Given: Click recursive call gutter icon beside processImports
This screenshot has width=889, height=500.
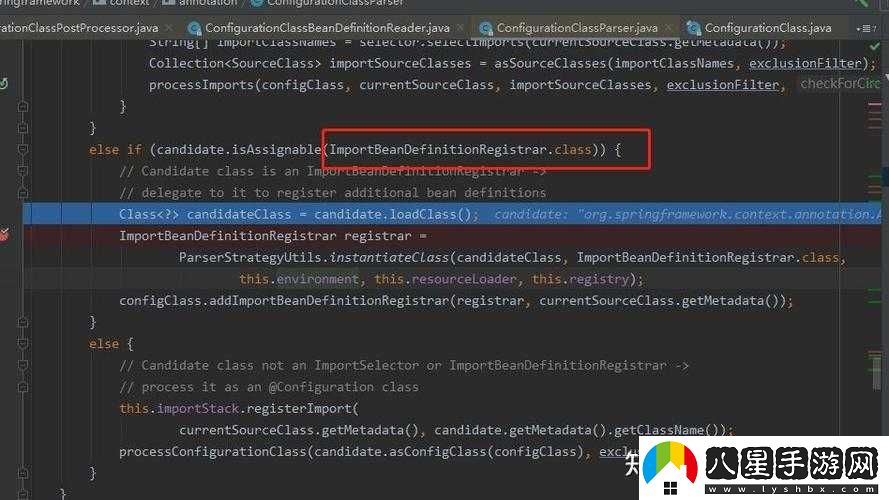Looking at the screenshot, I should click(4, 84).
